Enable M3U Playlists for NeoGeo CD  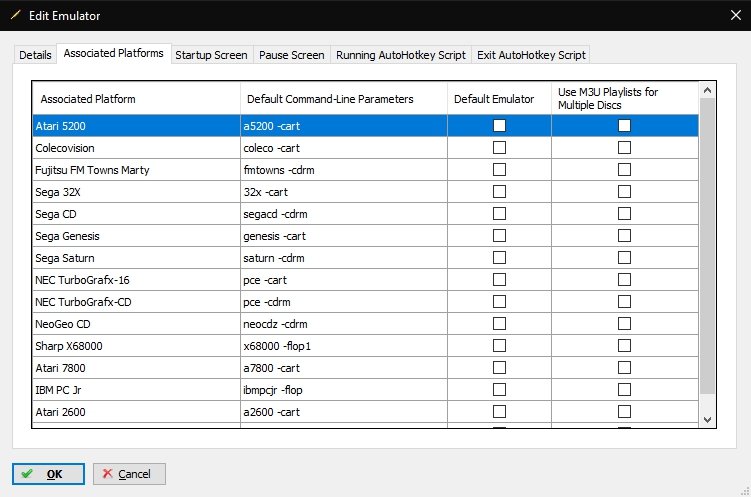point(624,324)
